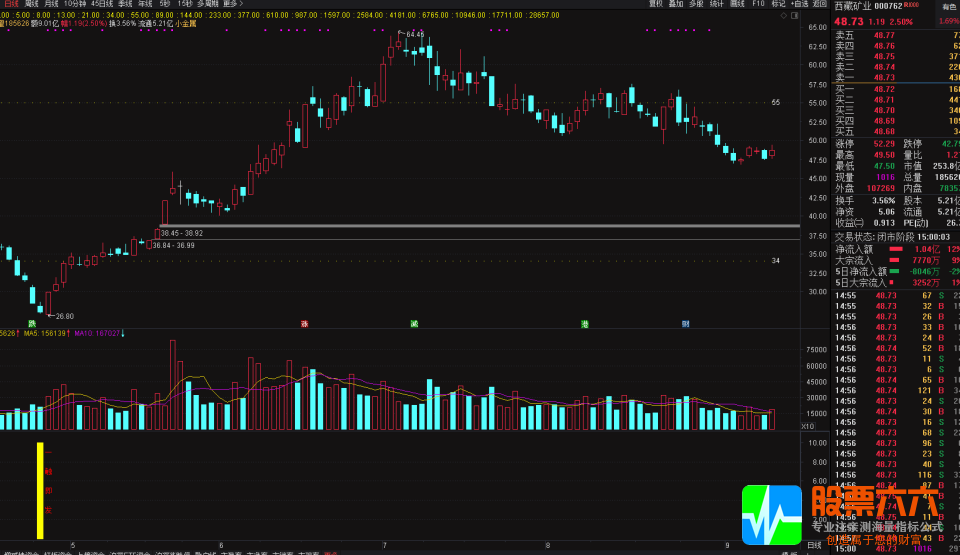Click the 最低 value 47.50
The width and height of the screenshot is (960, 555).
(884, 166)
